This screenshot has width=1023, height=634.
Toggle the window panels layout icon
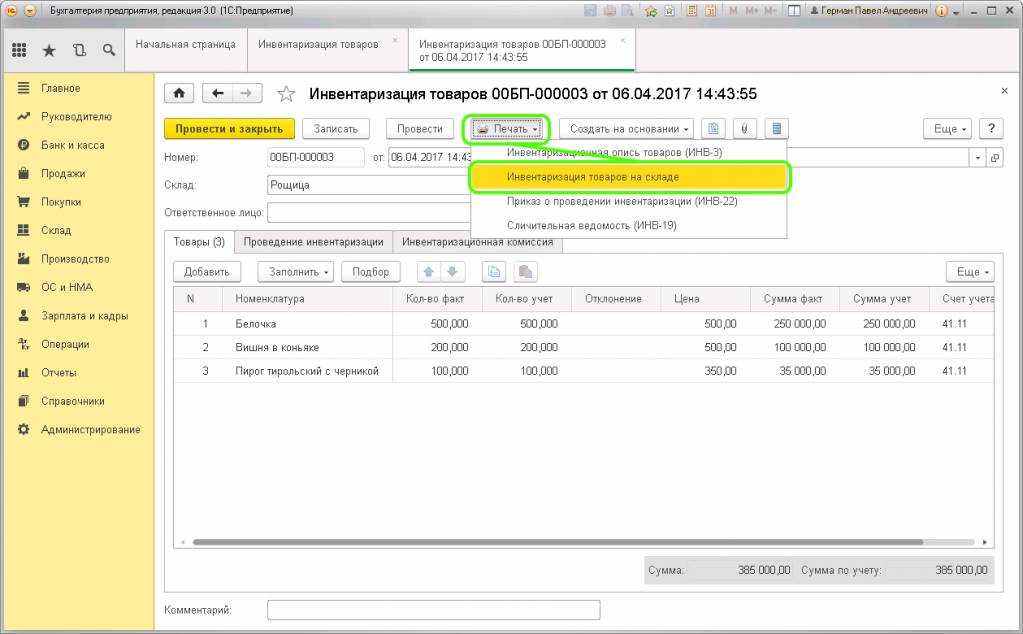[794, 11]
